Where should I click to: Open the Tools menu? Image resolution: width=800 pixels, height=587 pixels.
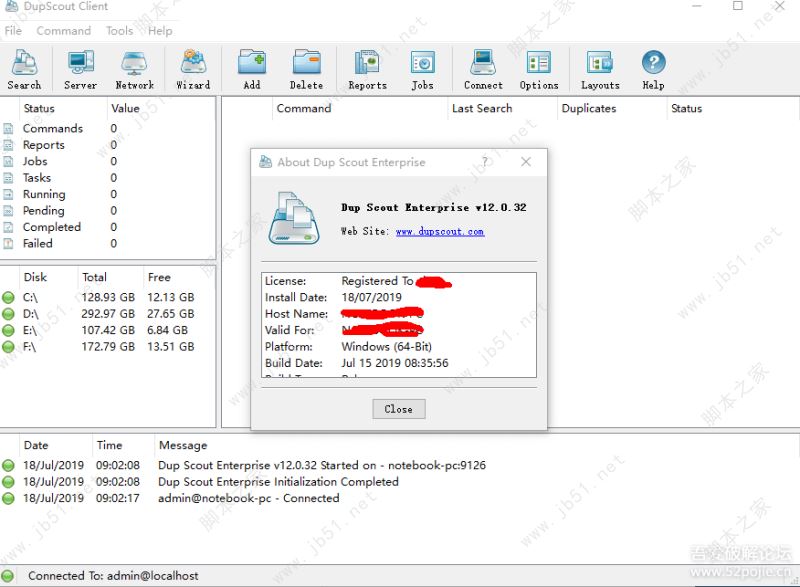click(x=119, y=31)
